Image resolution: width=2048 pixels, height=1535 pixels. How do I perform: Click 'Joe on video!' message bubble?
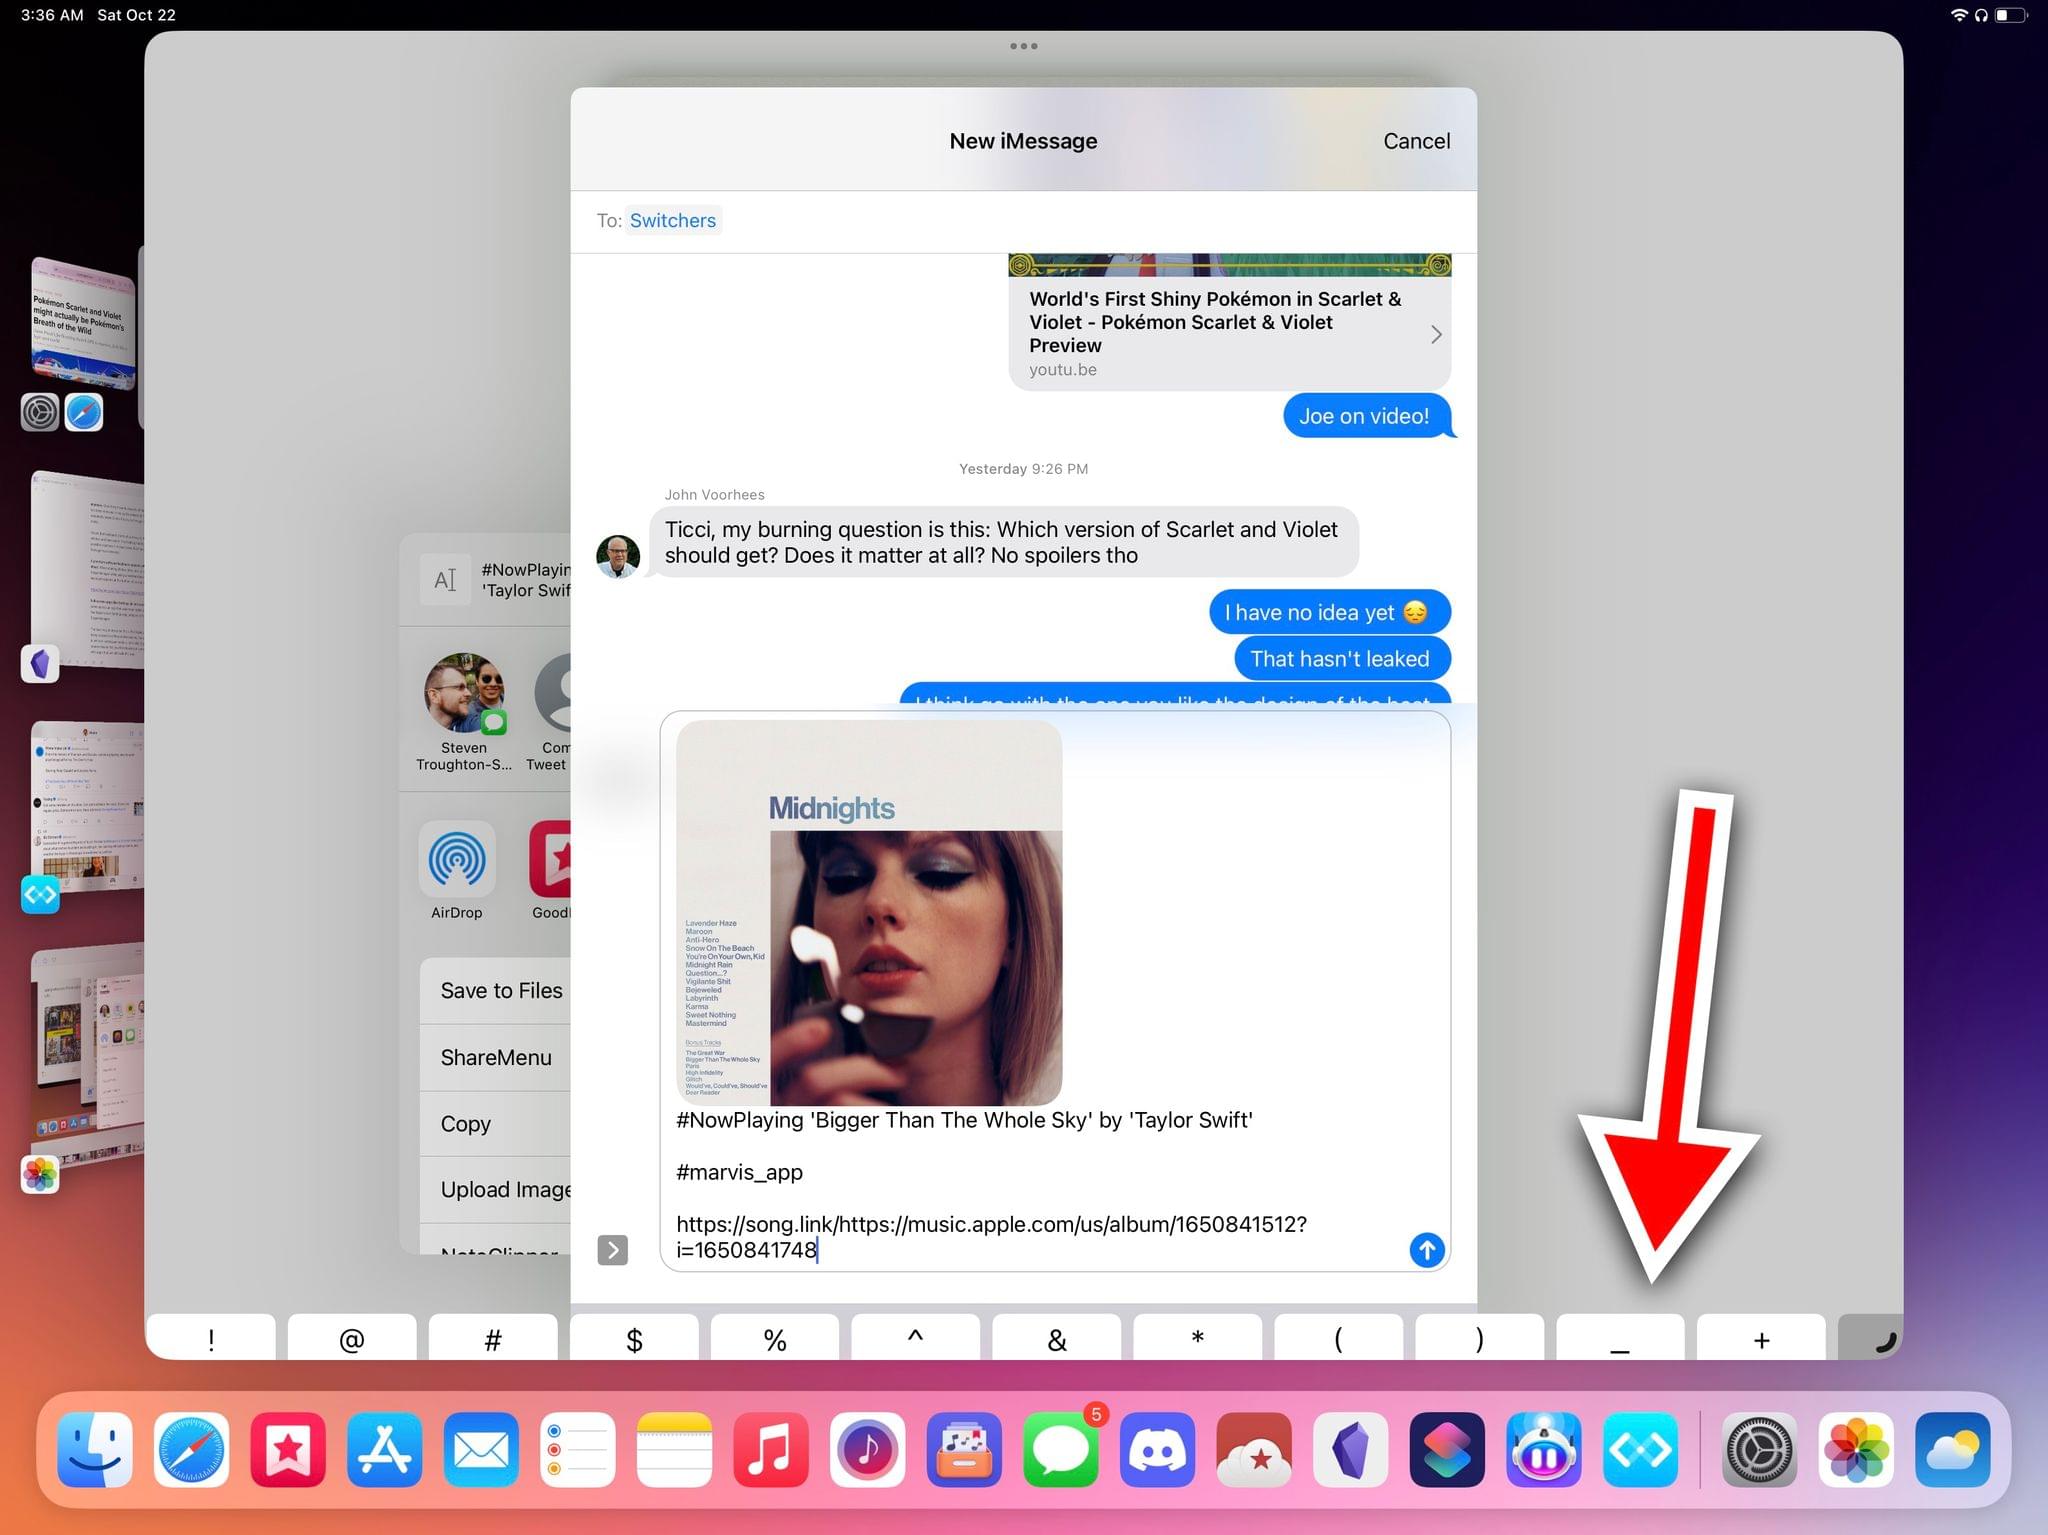point(1366,416)
